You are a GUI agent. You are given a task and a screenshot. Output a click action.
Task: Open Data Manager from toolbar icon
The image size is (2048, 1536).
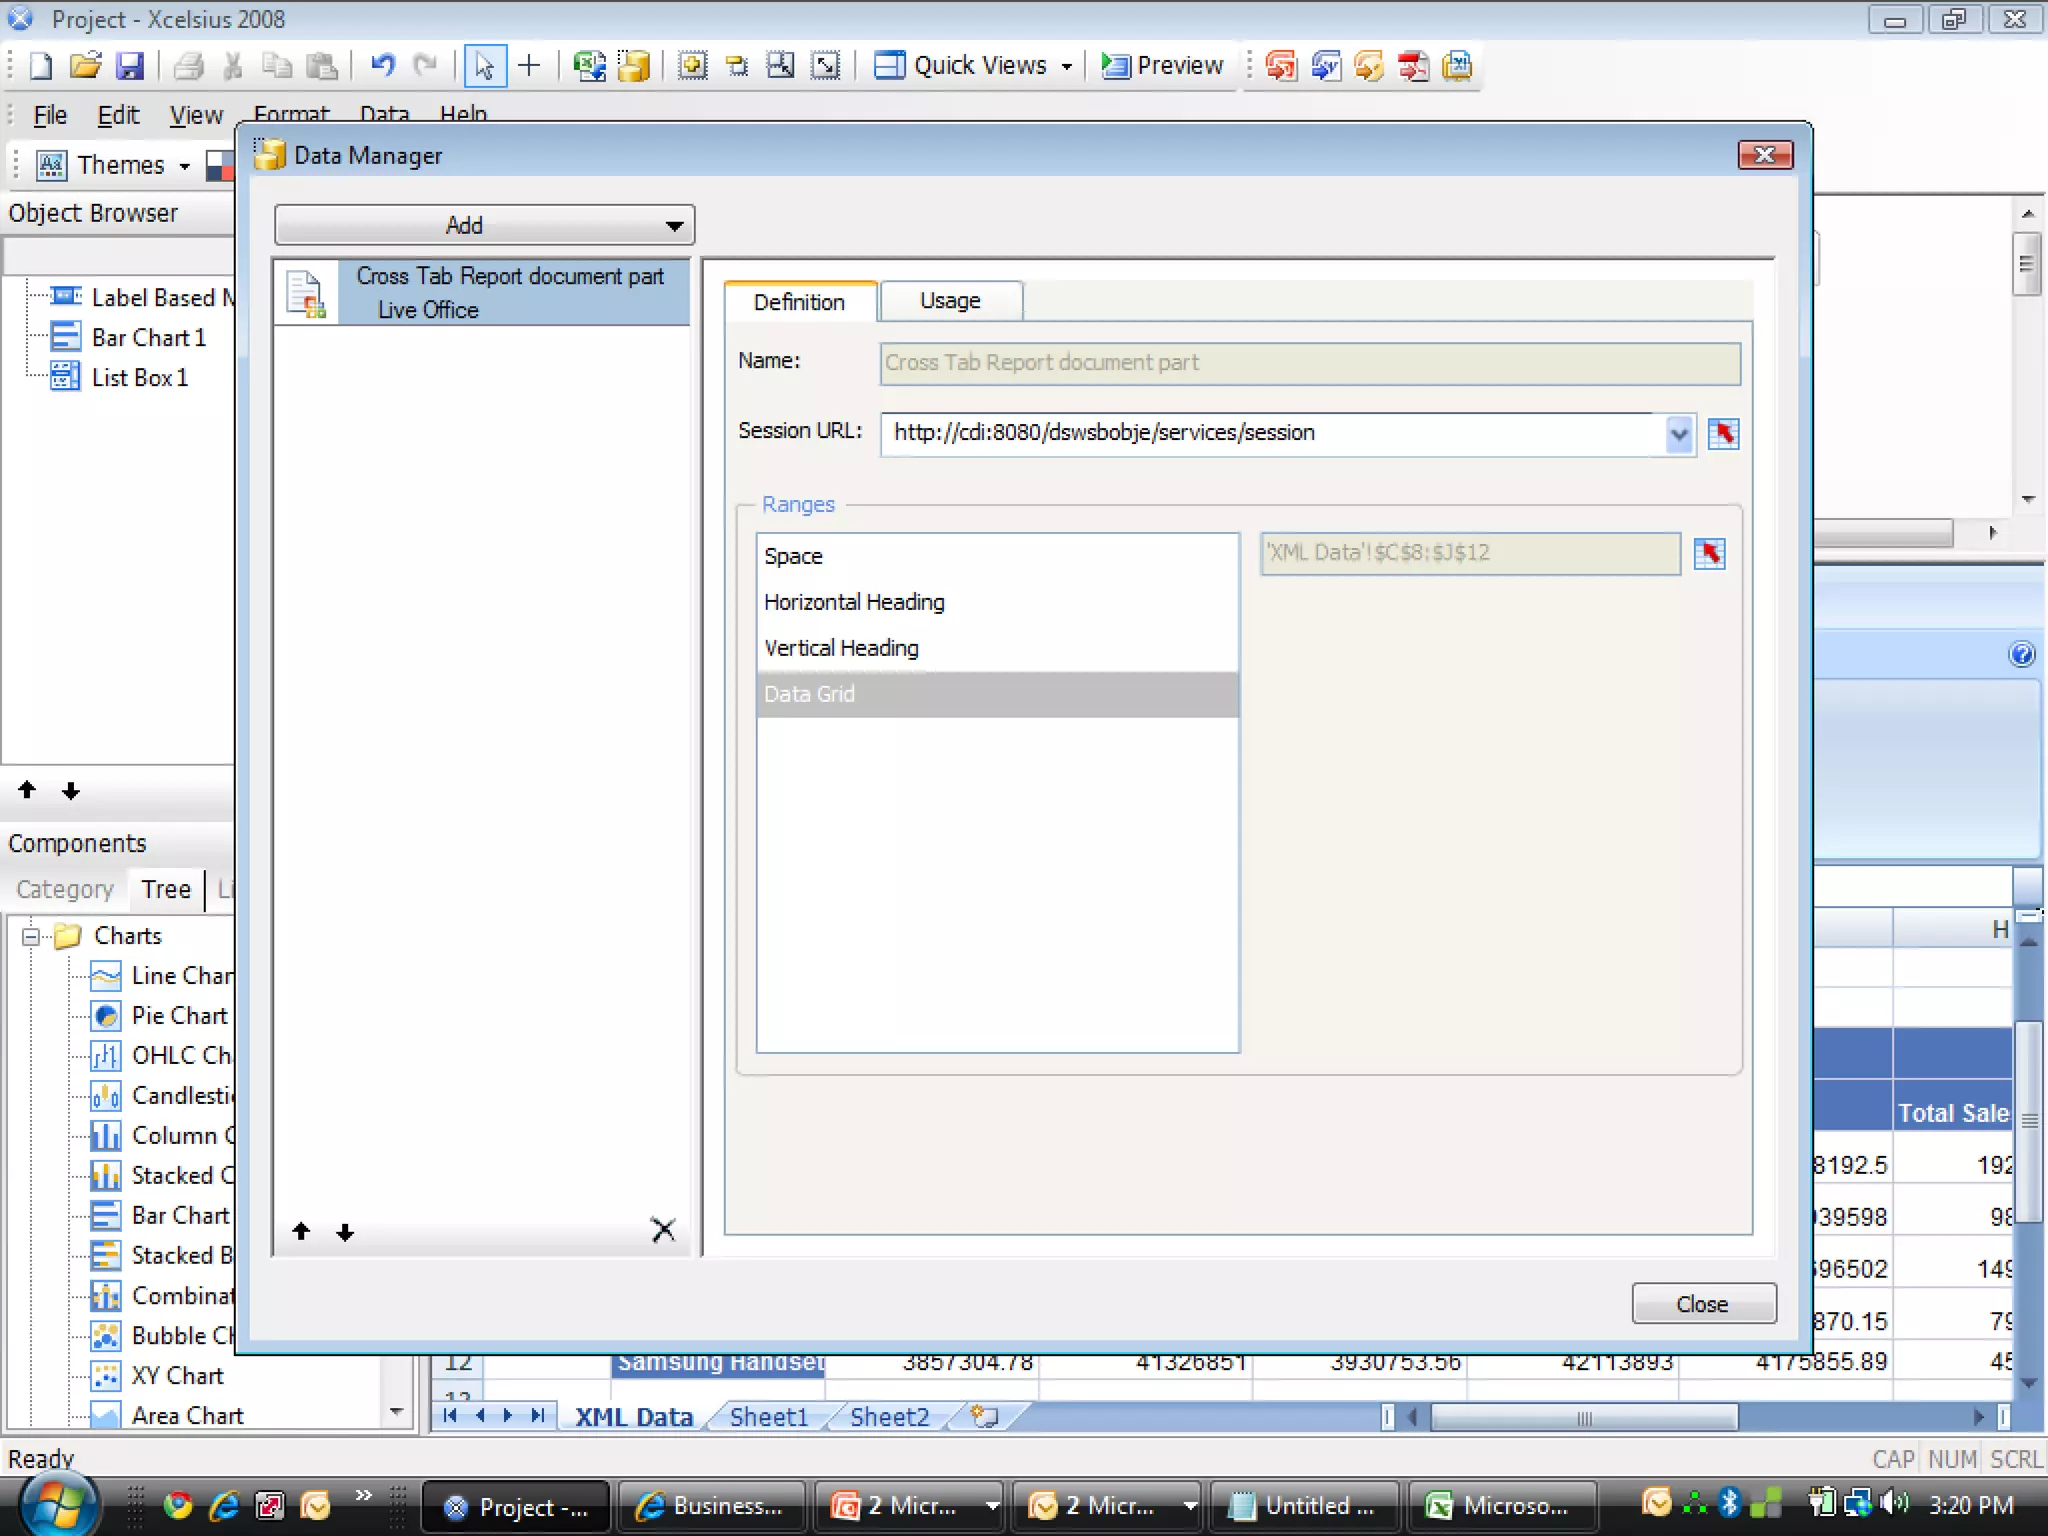pyautogui.click(x=634, y=66)
